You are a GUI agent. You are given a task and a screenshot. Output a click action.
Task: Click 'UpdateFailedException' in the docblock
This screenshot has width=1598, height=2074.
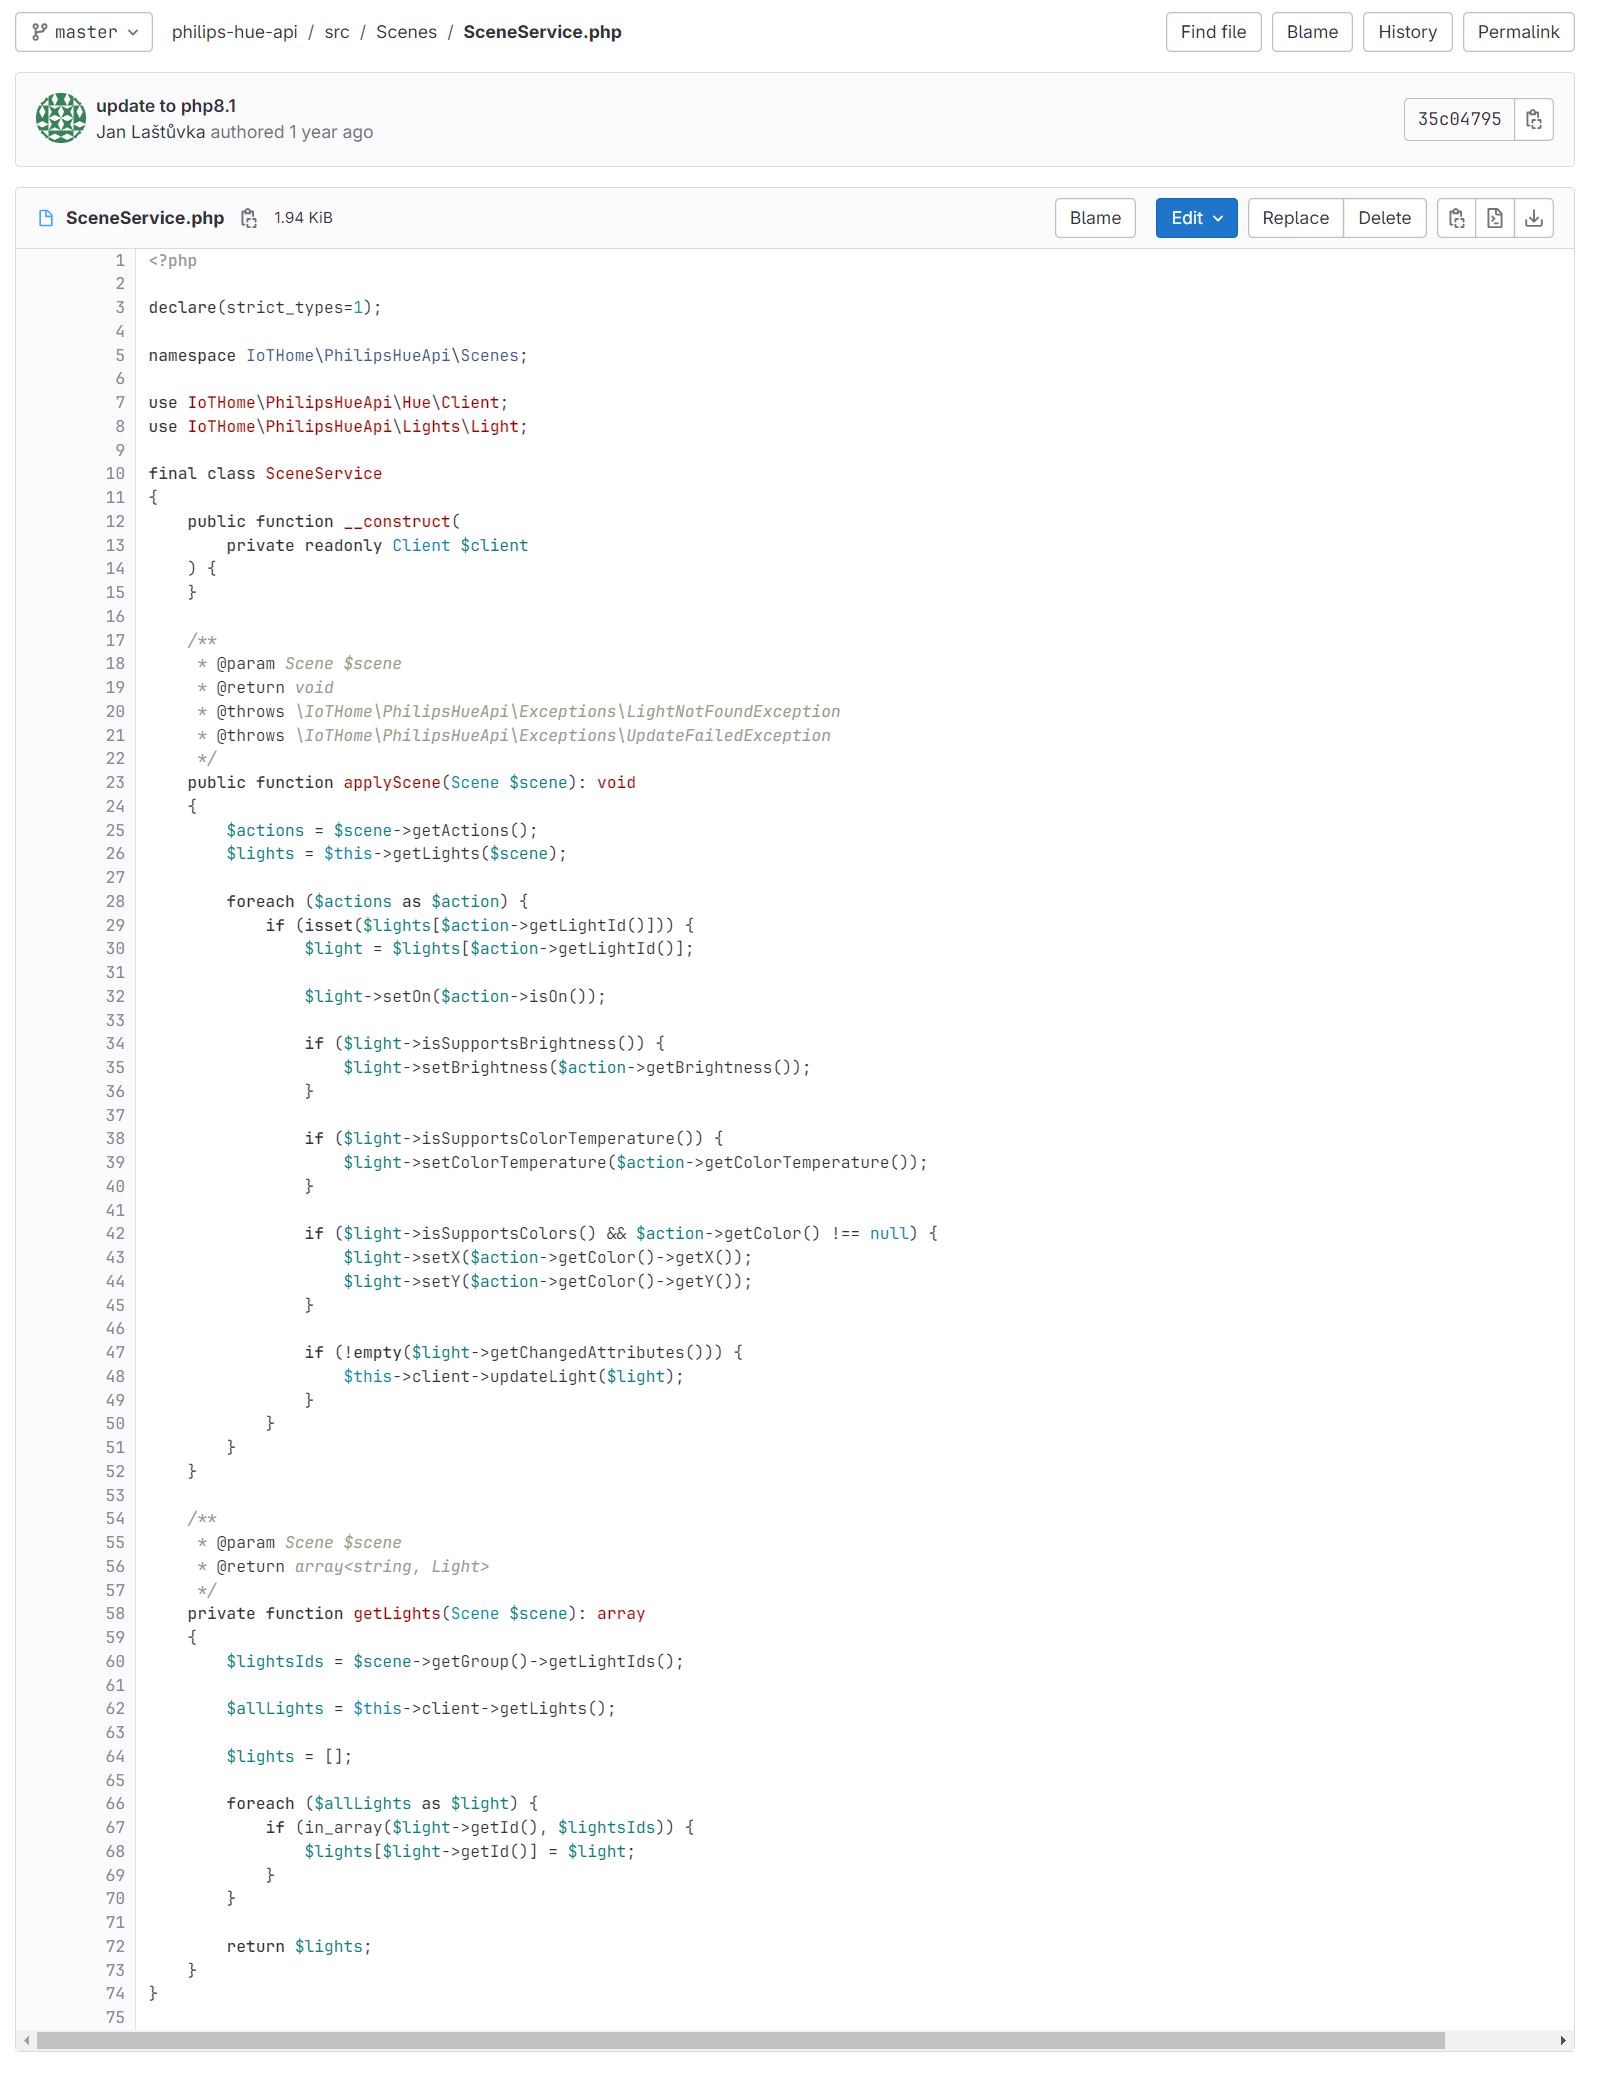[x=728, y=736]
